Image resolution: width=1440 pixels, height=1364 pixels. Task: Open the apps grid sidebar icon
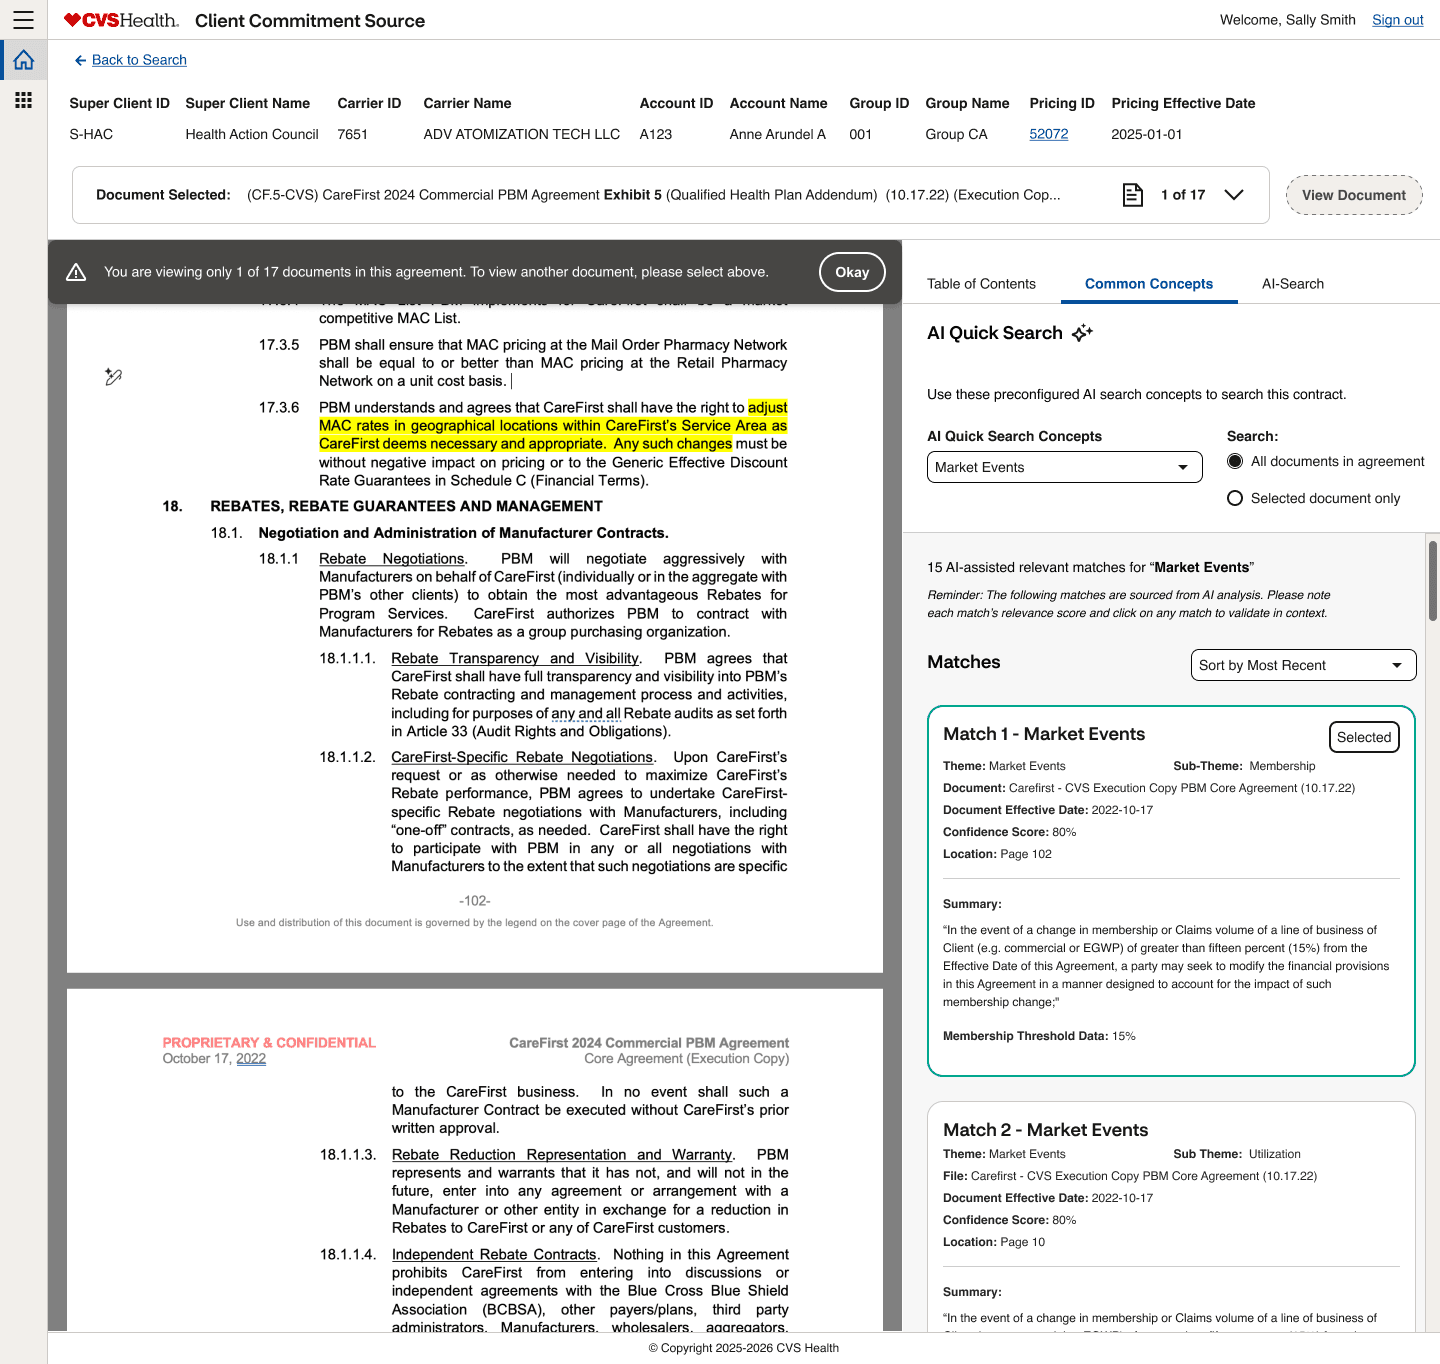point(24,100)
